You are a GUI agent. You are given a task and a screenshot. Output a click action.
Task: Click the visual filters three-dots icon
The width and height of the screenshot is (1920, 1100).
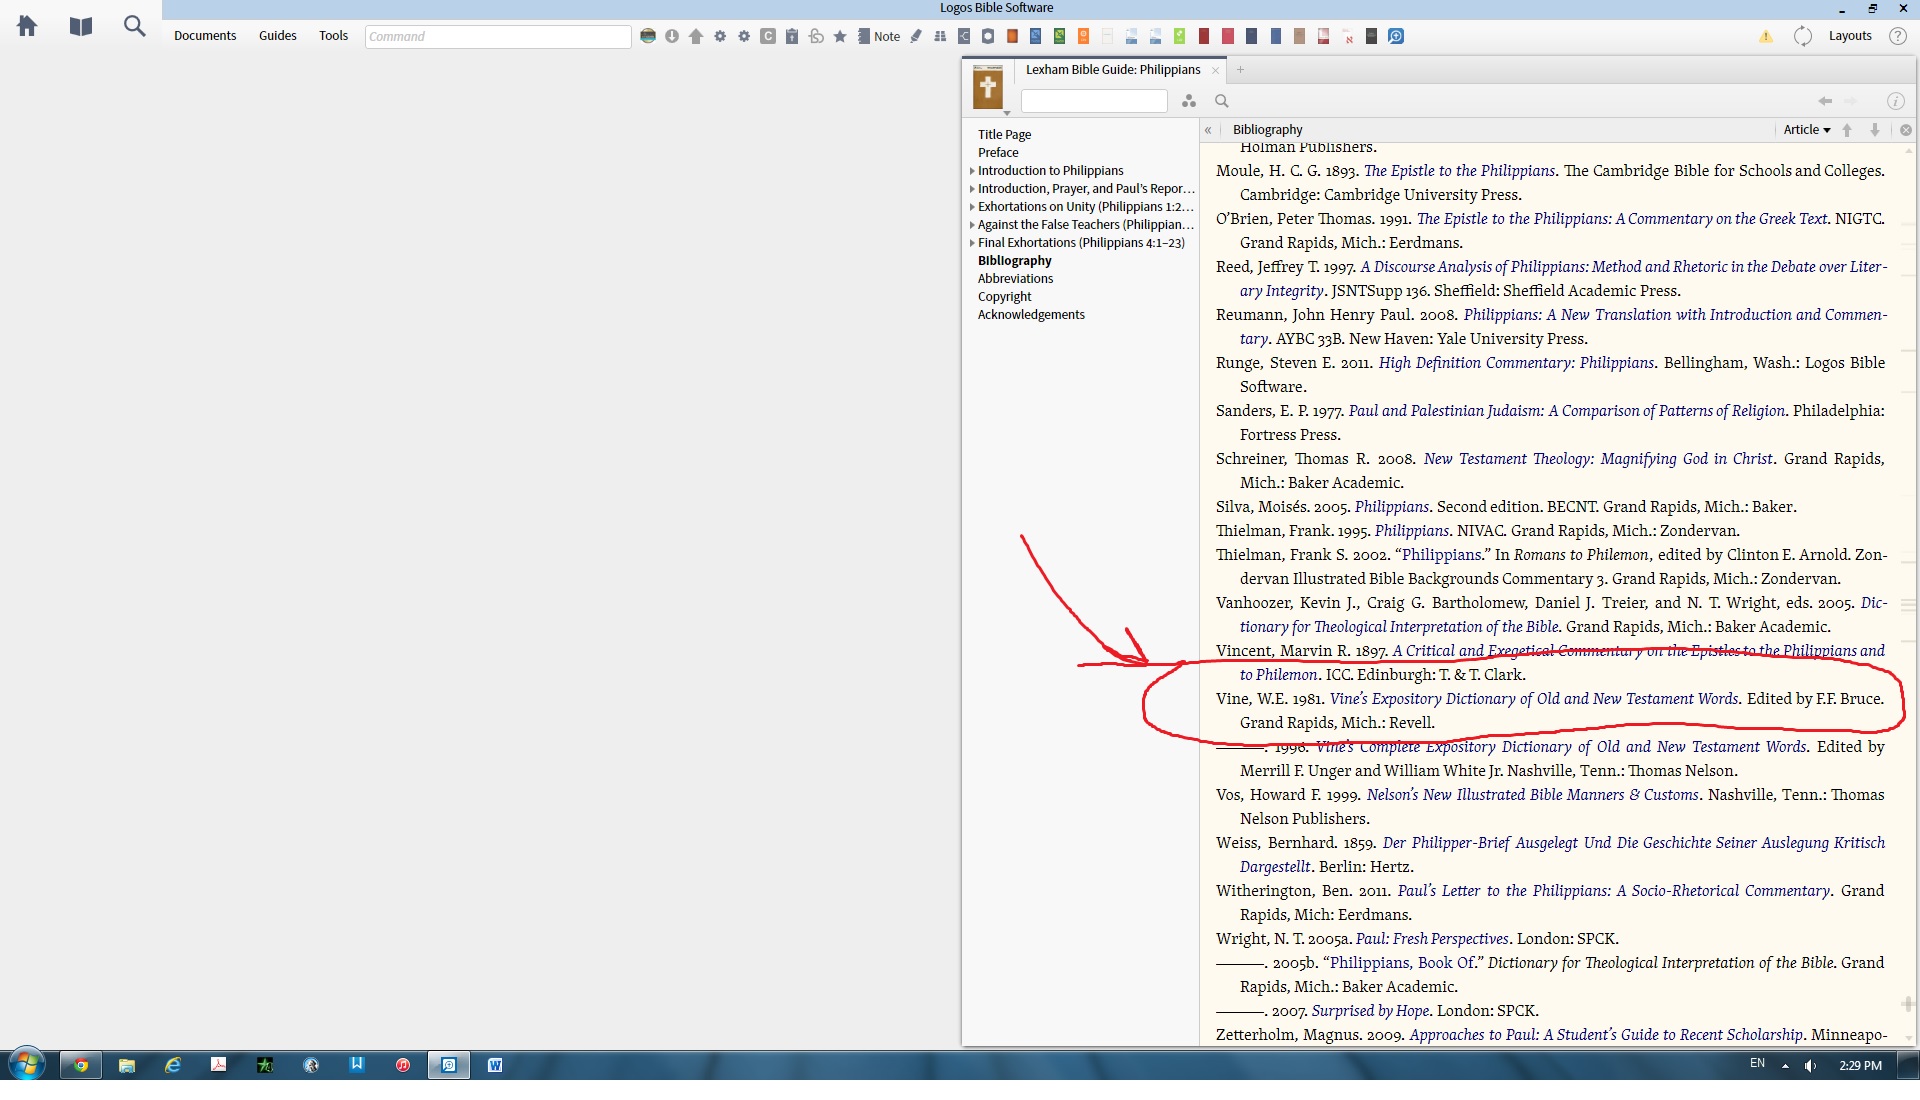[x=1189, y=101]
